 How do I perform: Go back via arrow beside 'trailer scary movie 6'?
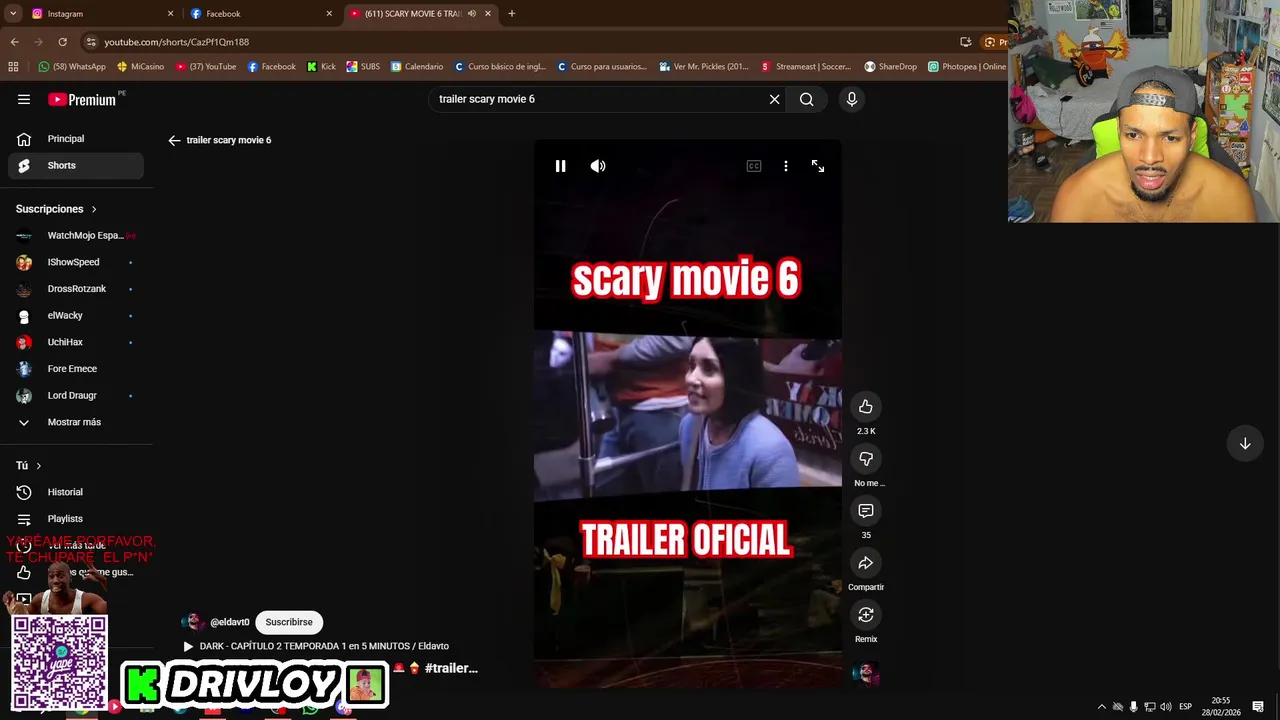(x=174, y=140)
